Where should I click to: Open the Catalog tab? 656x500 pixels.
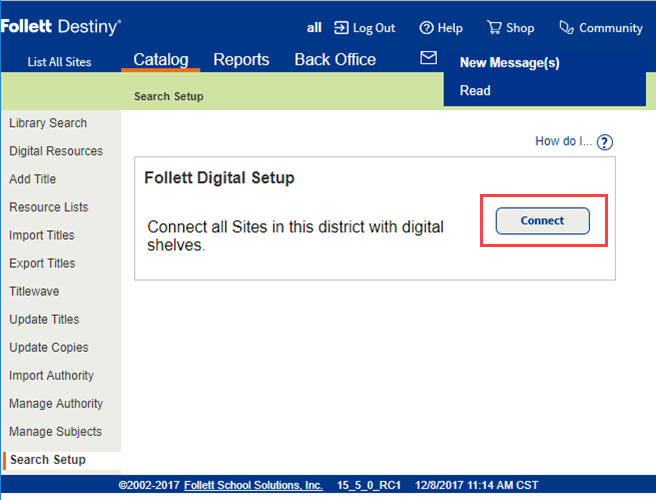[x=161, y=60]
